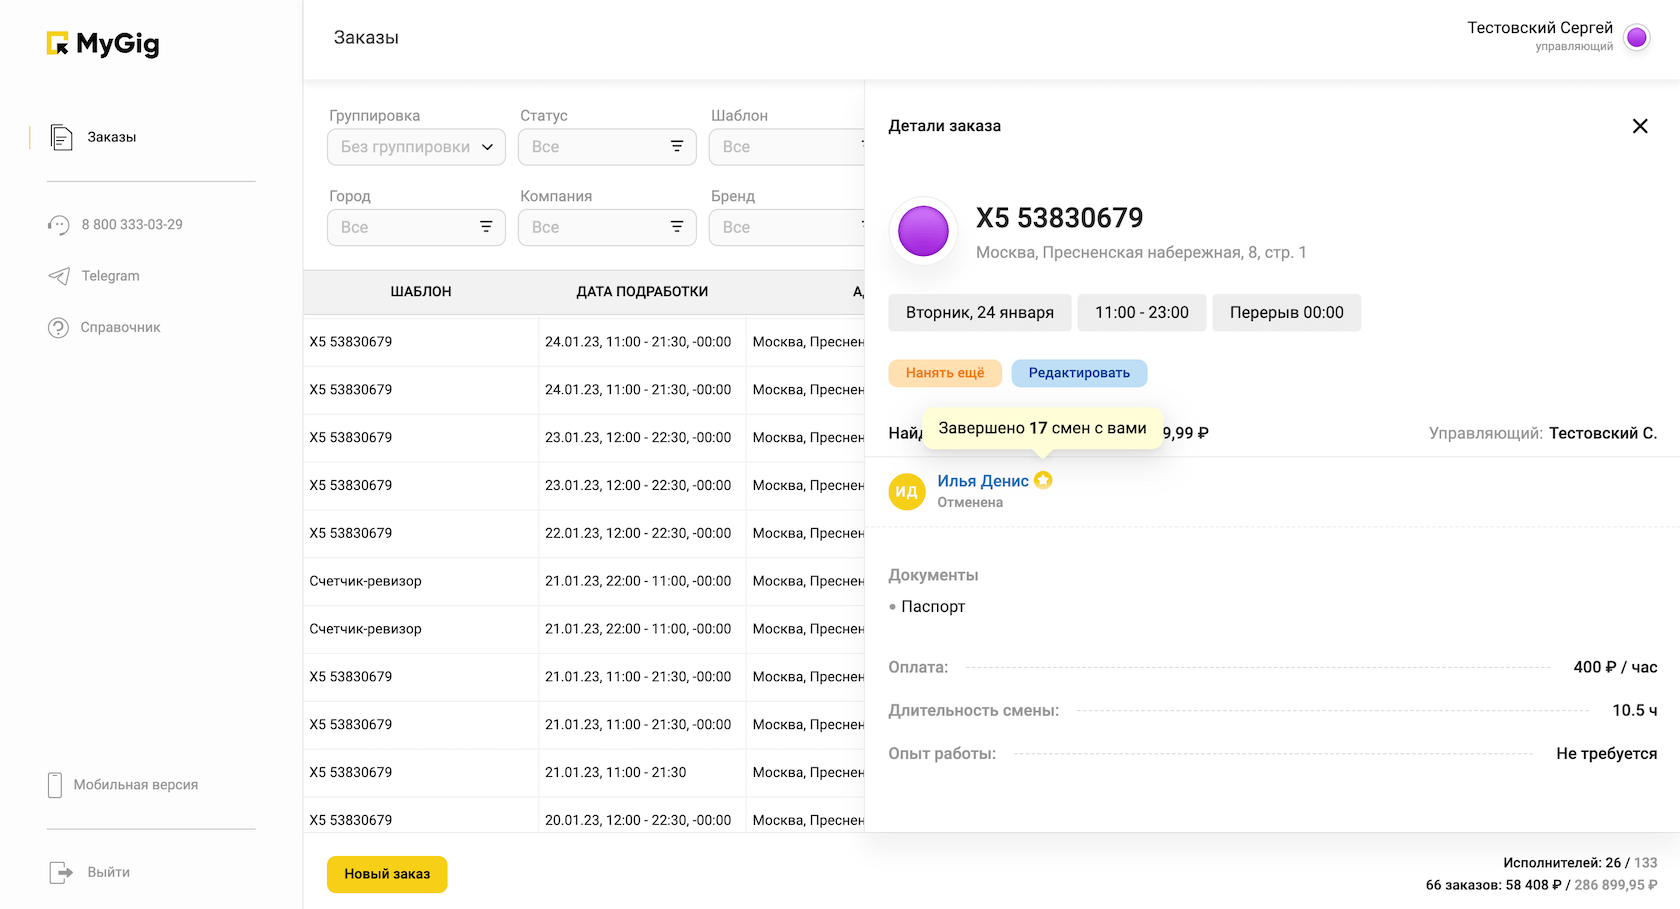Click the Мобильная версия phone icon

(x=55, y=785)
